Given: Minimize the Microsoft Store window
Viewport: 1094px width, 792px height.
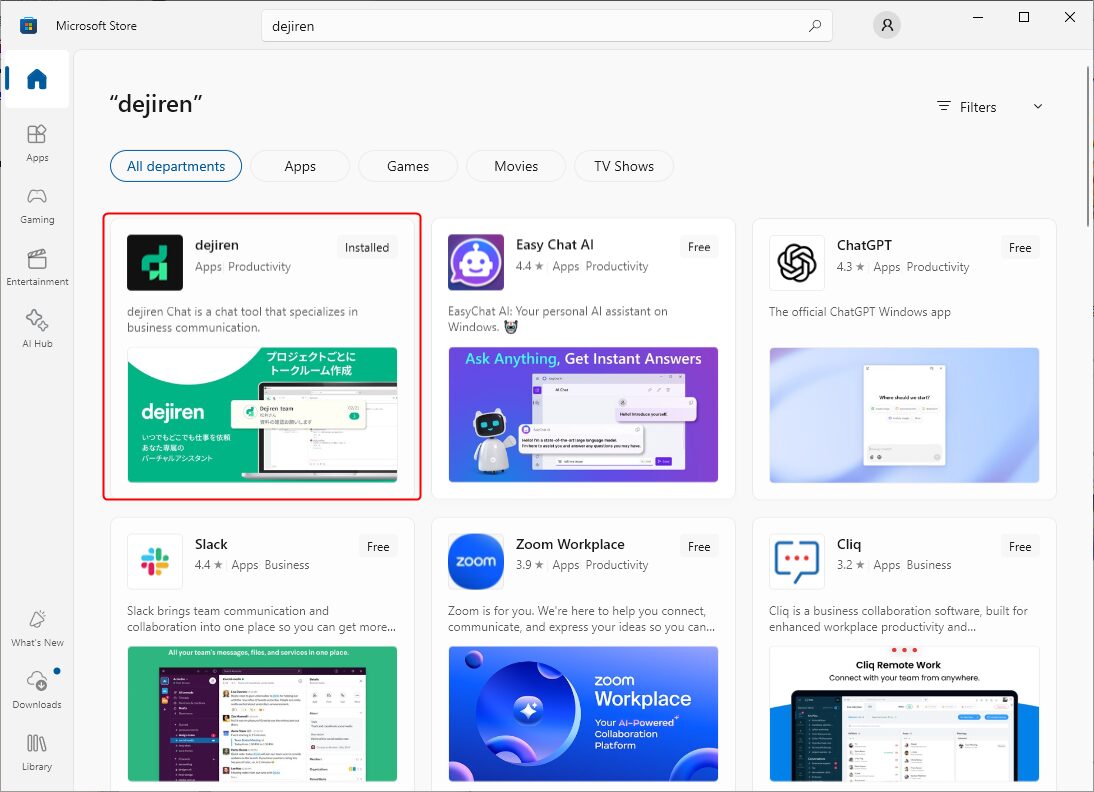Looking at the screenshot, I should [978, 17].
